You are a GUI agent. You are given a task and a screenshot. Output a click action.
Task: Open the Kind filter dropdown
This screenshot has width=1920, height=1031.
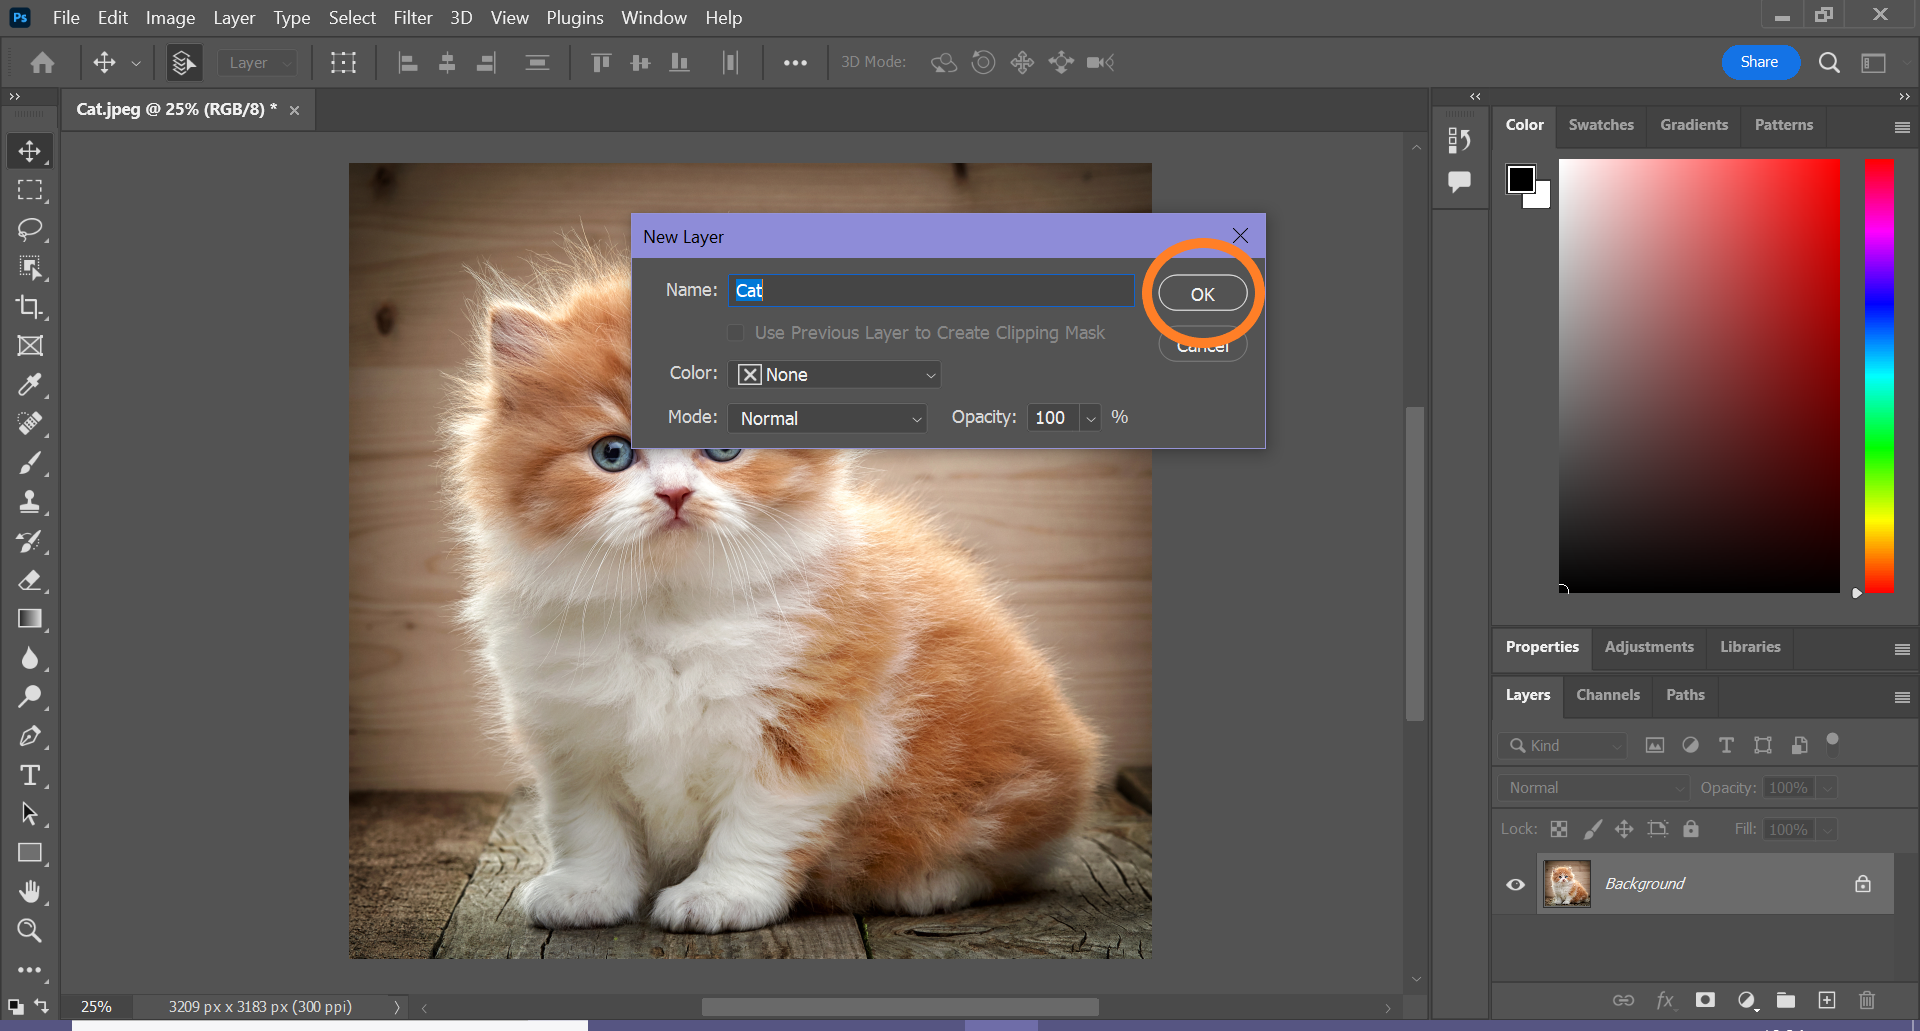click(x=1562, y=746)
